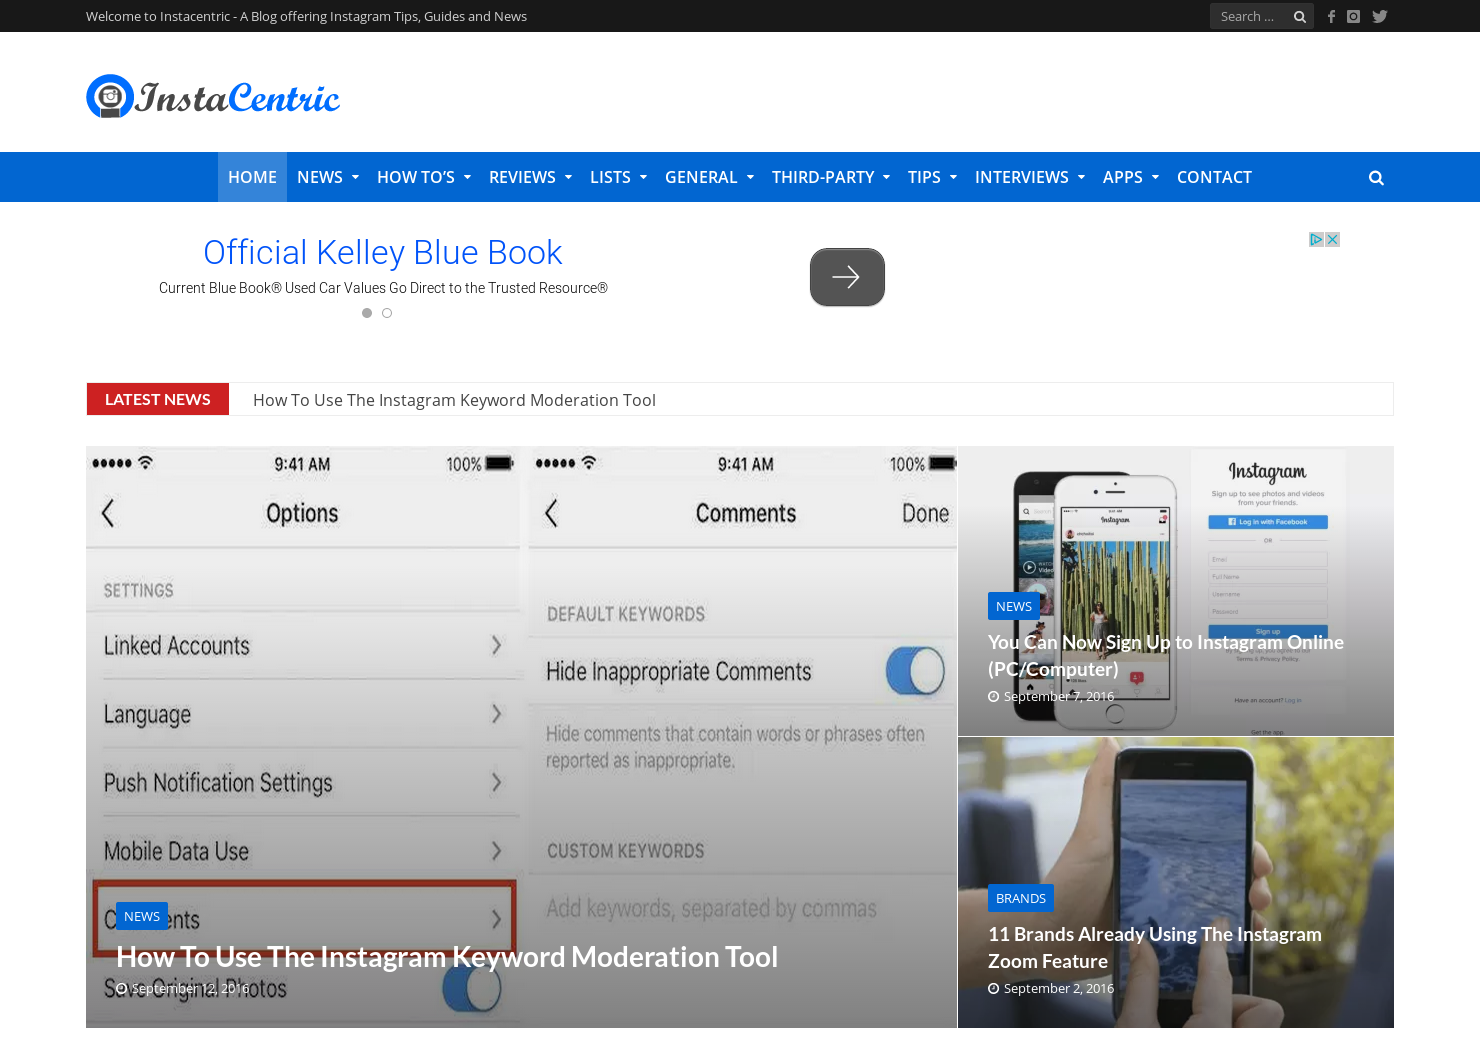Click the search icon in the blue navigation bar
This screenshot has height=1037, width=1480.
tap(1376, 178)
